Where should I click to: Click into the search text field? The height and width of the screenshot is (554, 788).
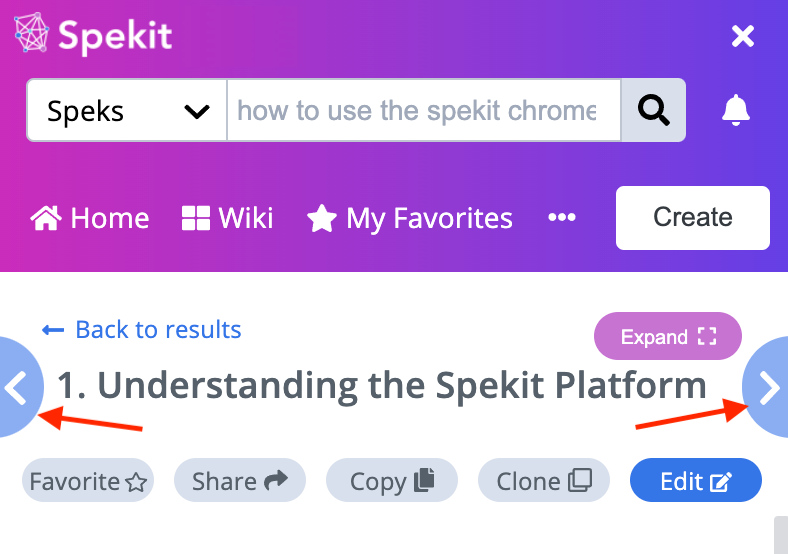pyautogui.click(x=424, y=110)
